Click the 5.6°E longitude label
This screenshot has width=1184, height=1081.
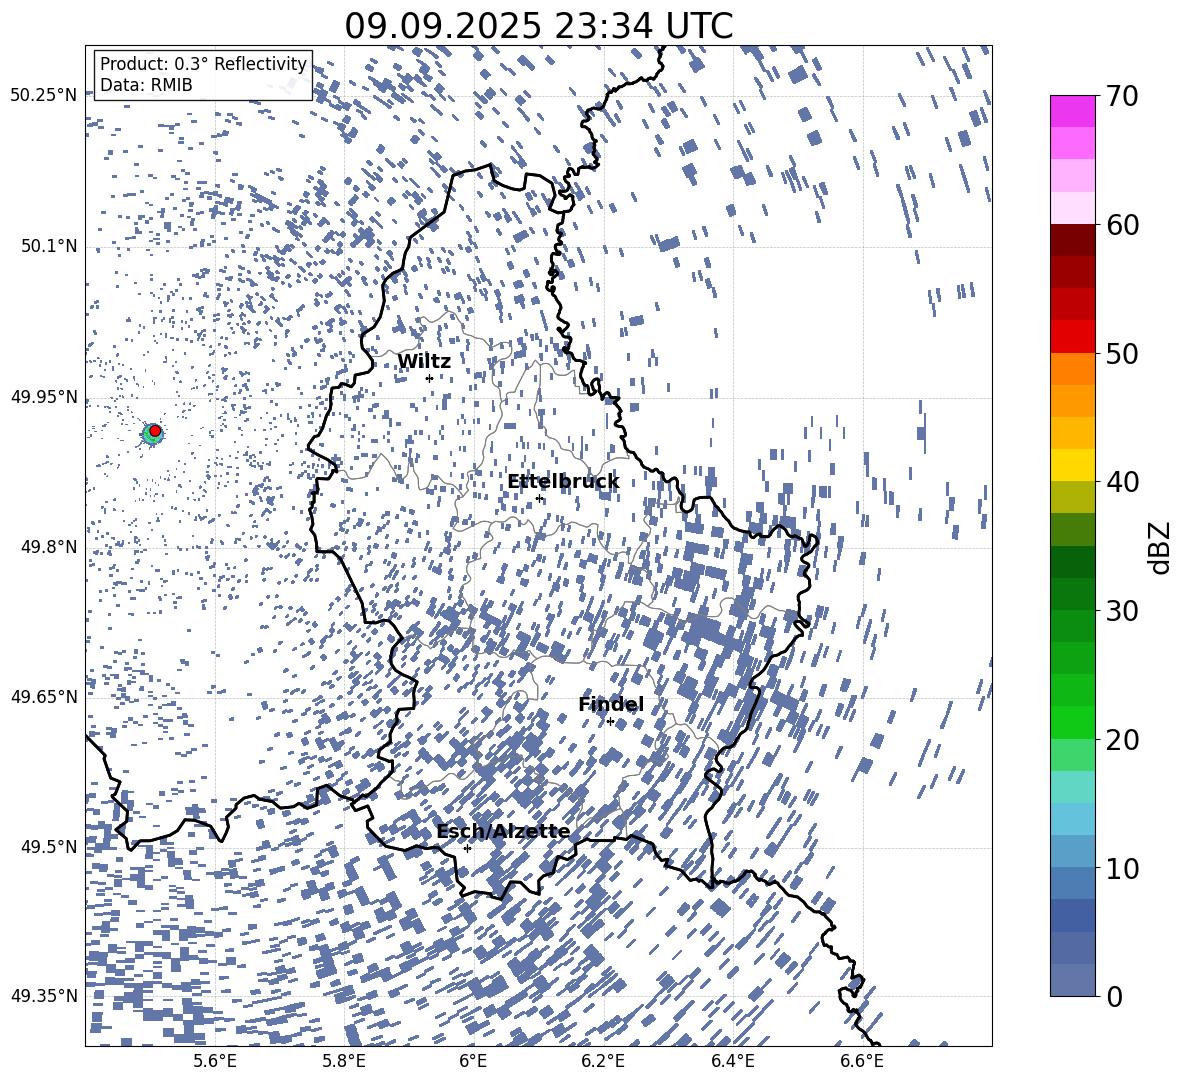(x=215, y=1061)
